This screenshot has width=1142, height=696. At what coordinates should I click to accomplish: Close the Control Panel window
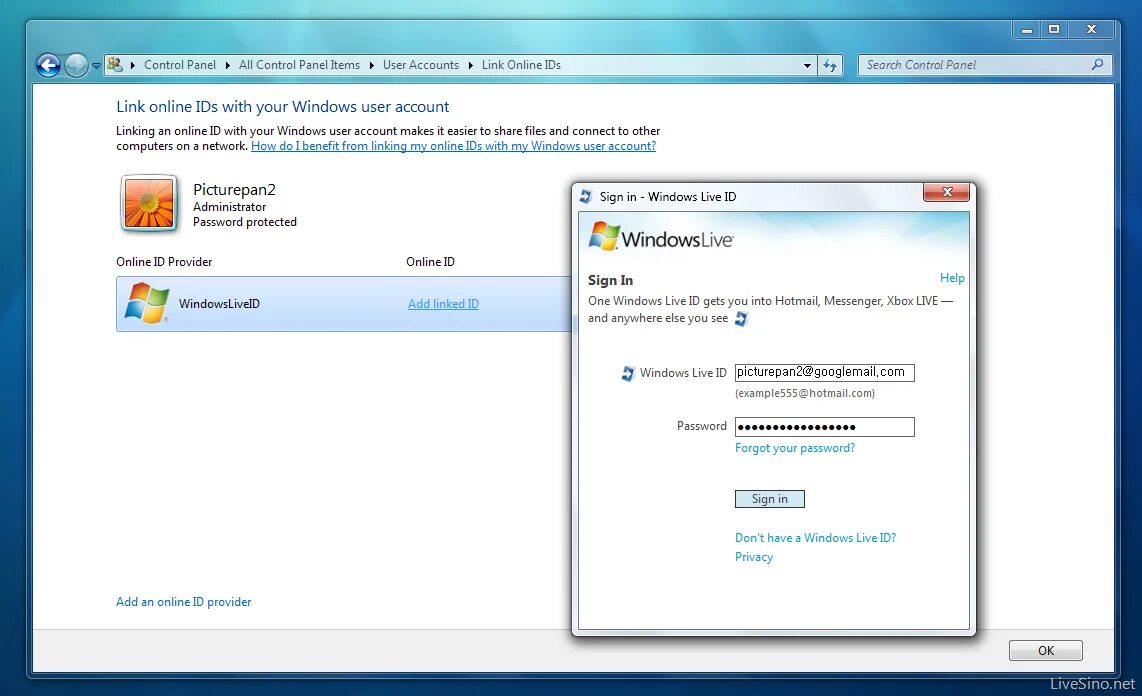point(1091,30)
